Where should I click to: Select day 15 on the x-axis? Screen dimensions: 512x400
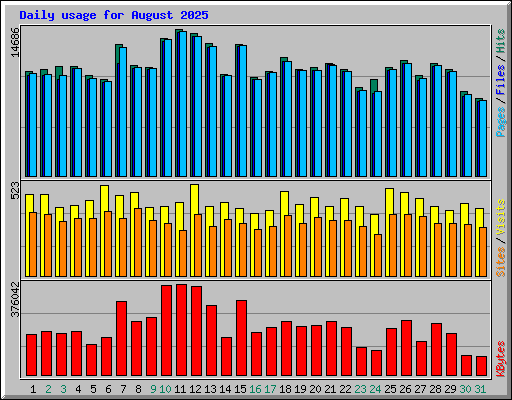[240, 389]
